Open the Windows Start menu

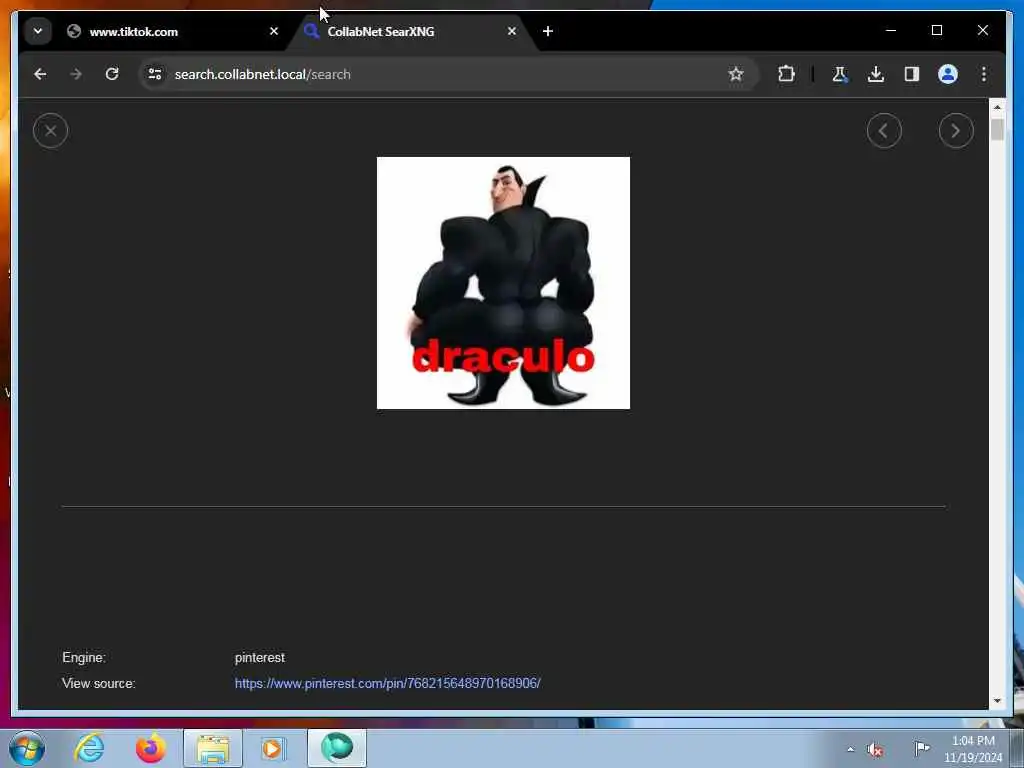click(27, 748)
